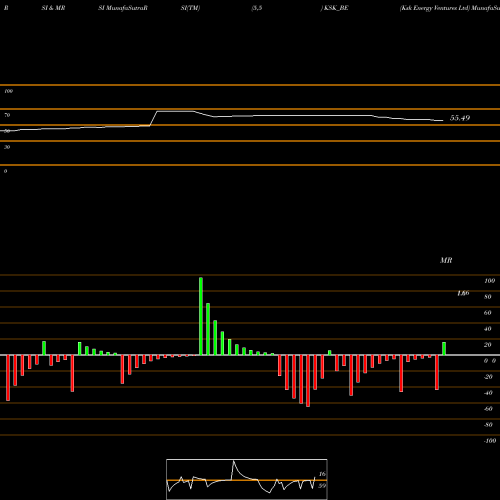Click the MR right axis label 80
Viewport: 500px width, 500px height.
488,297
